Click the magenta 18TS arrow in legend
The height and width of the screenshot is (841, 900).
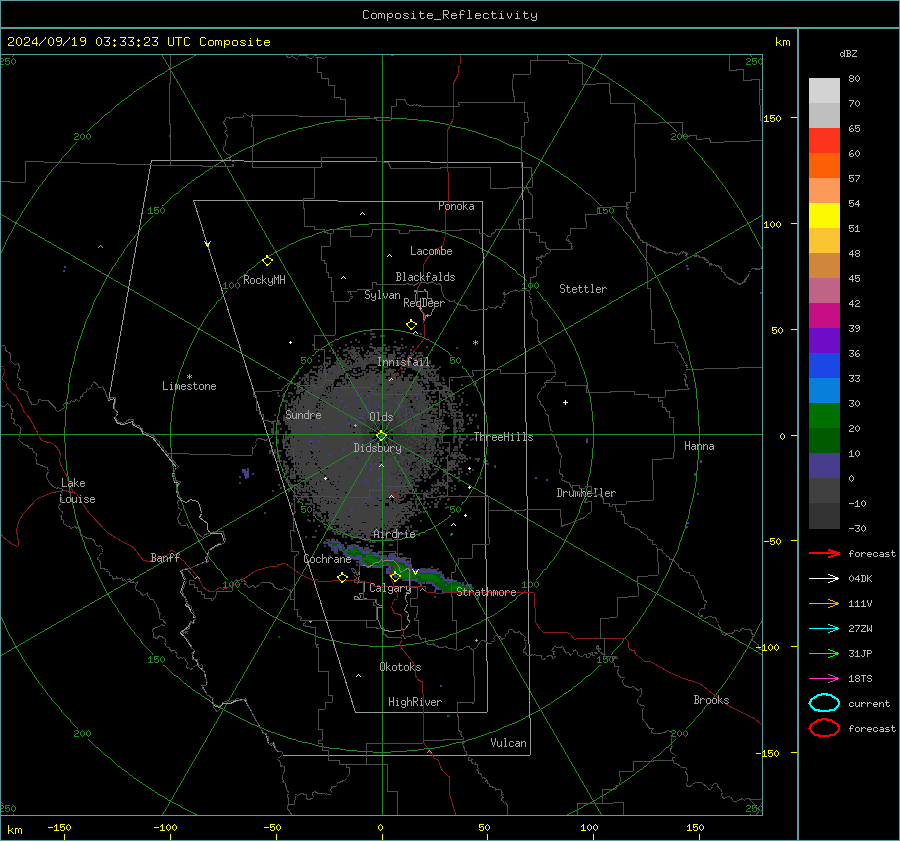coord(824,679)
